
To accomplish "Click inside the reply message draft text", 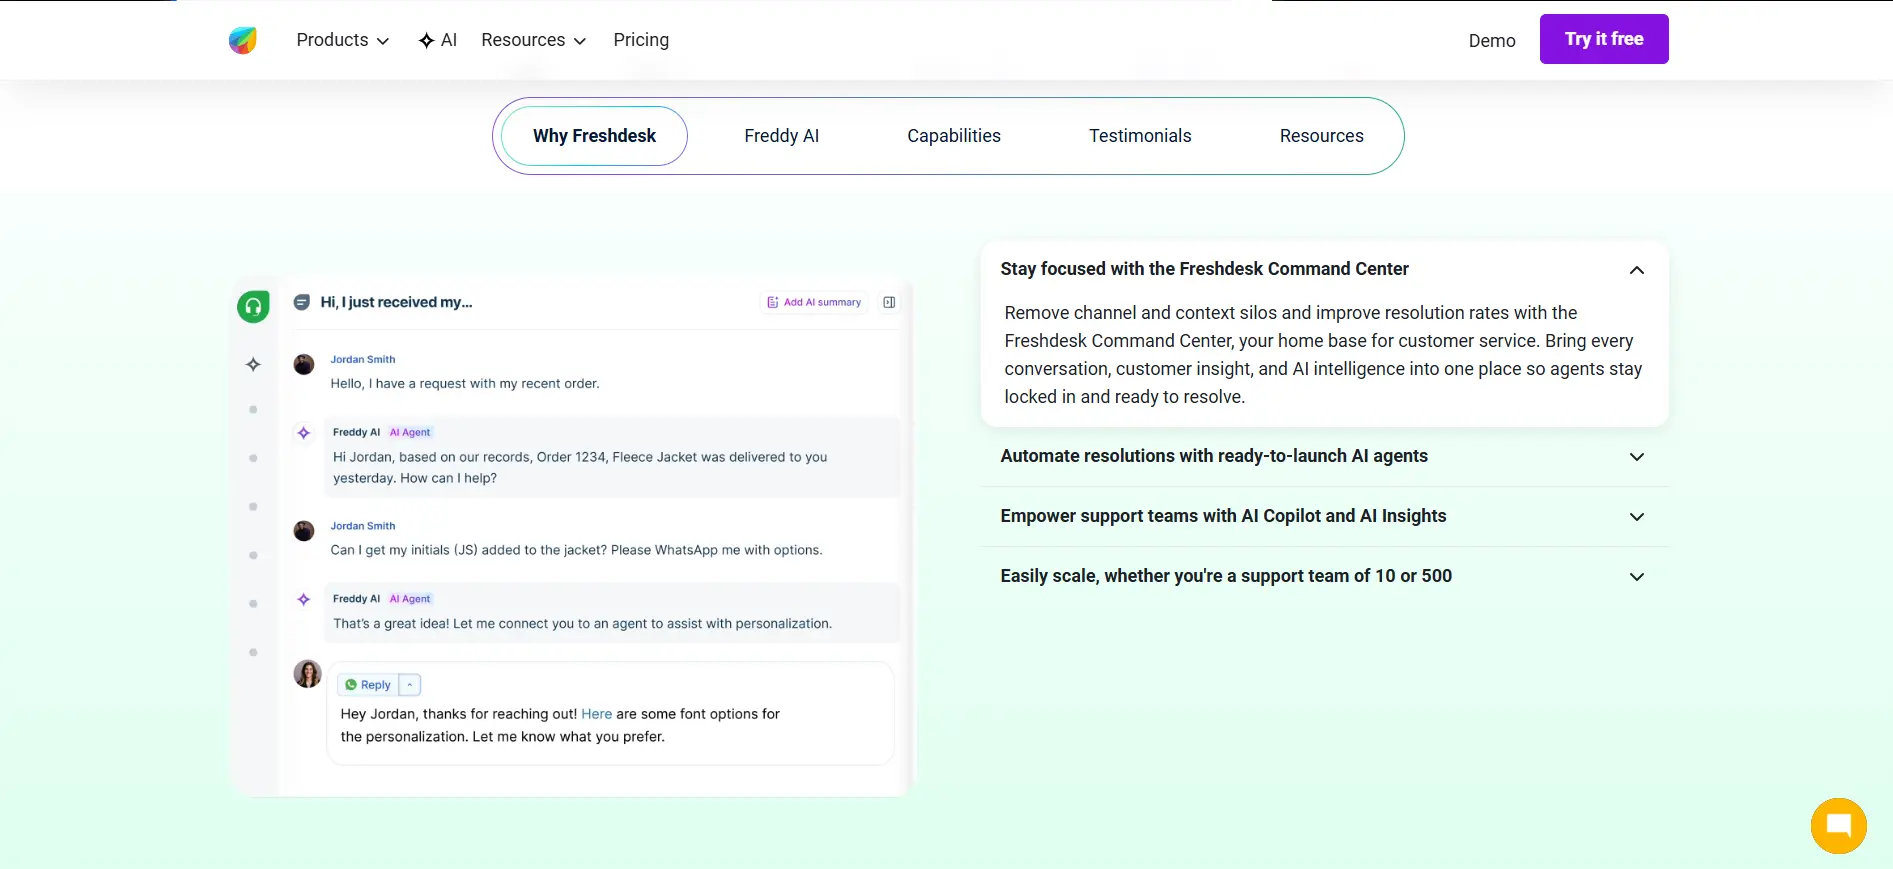I will click(x=560, y=725).
